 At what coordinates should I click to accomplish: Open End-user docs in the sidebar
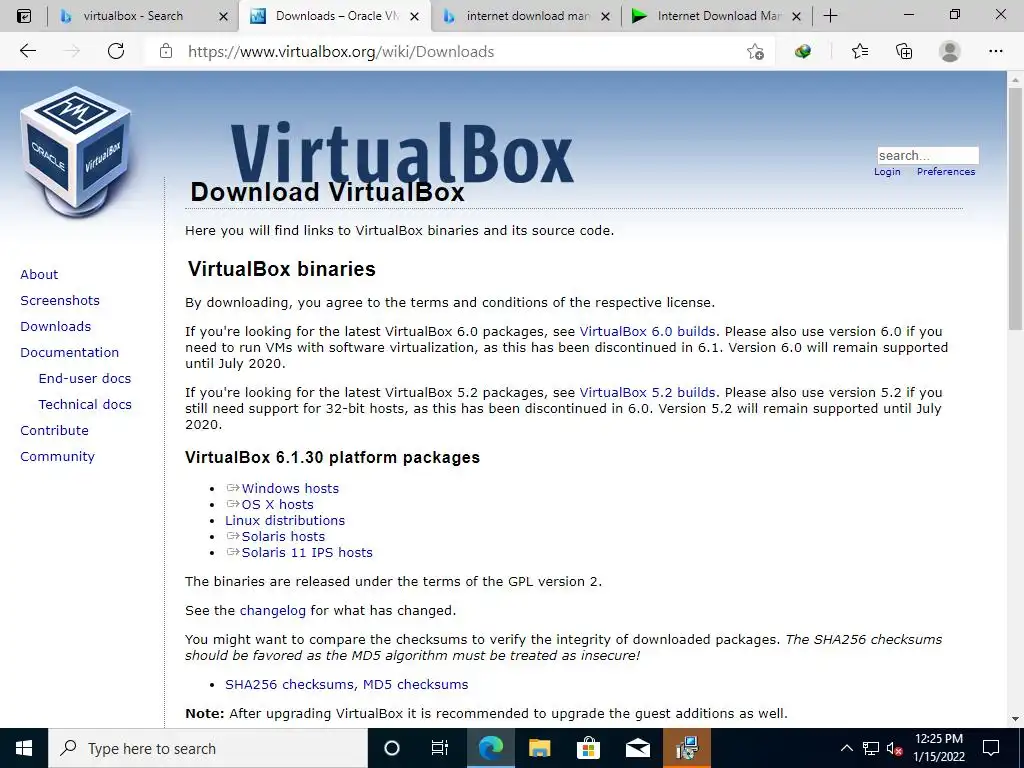click(x=85, y=379)
